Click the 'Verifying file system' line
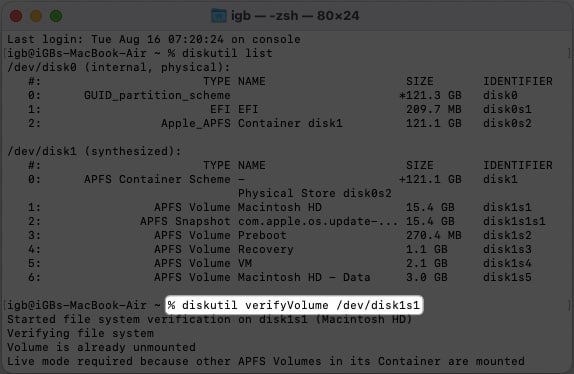This screenshot has height=374, width=574. pyautogui.click(x=80, y=333)
